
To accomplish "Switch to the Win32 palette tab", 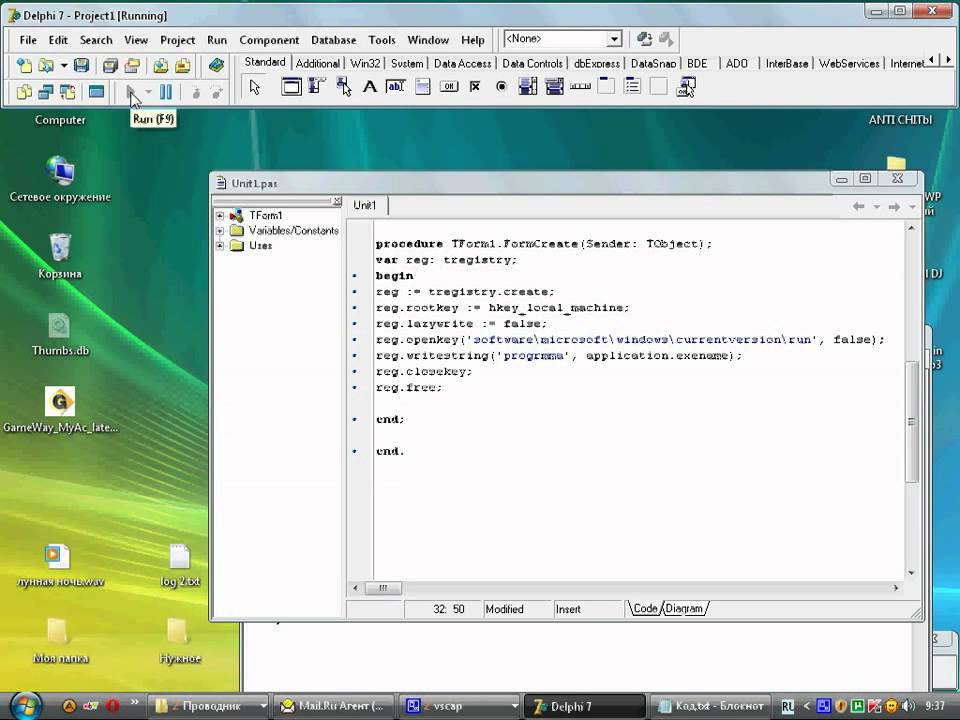I will click(366, 64).
